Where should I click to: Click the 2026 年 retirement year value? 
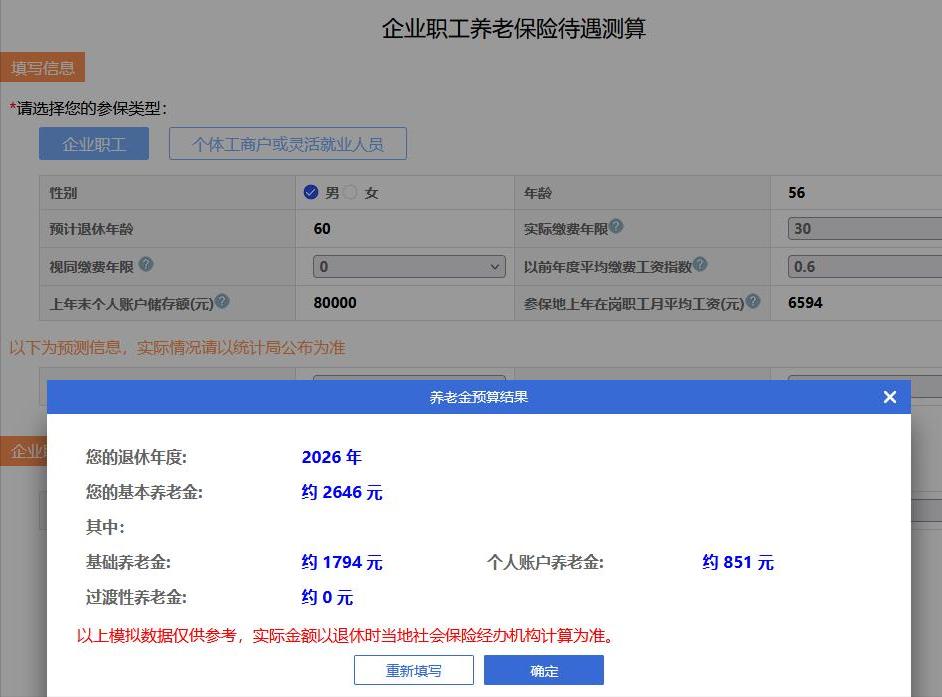click(x=331, y=457)
